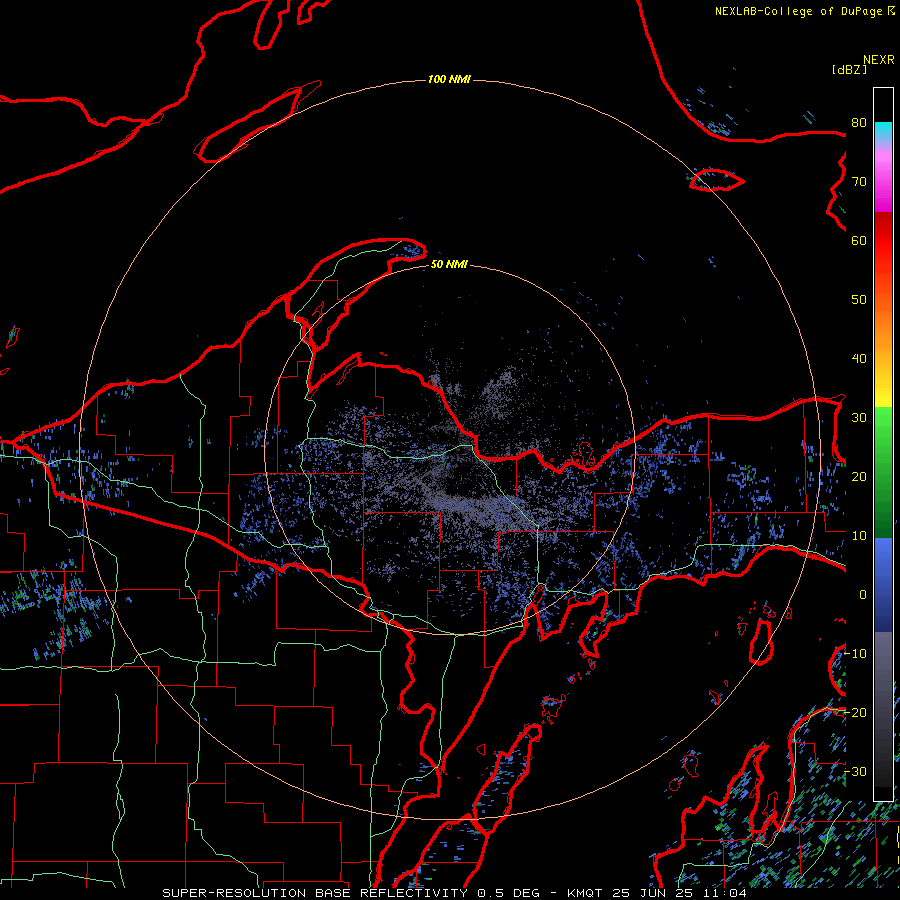Image resolution: width=900 pixels, height=900 pixels.
Task: Click the 0 dBZ value on legend
Action: 862,595
